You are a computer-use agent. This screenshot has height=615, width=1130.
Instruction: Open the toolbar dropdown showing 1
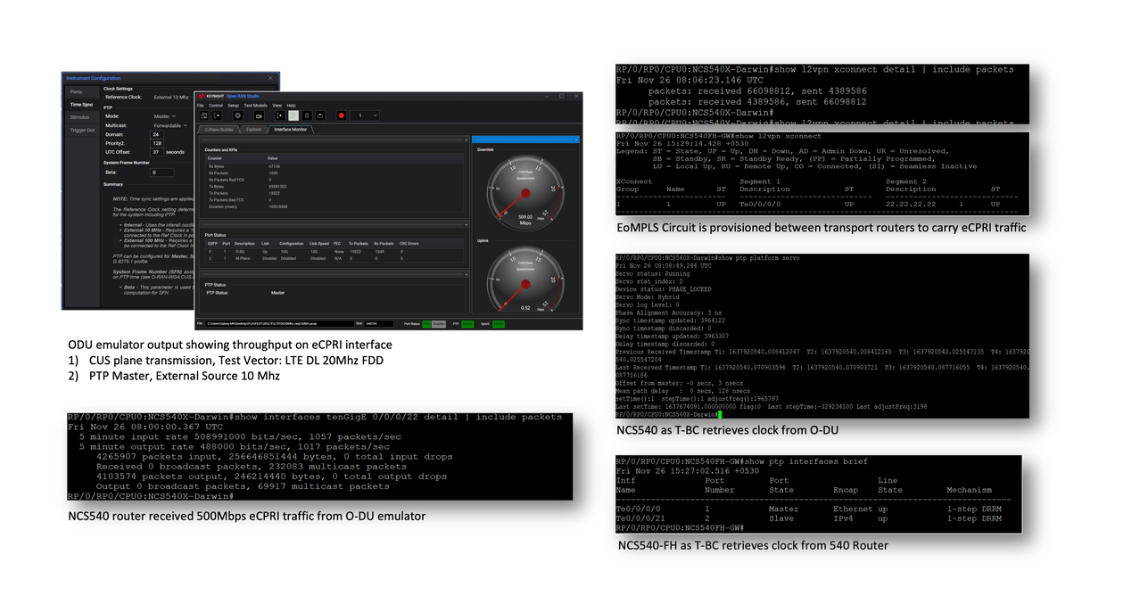pyautogui.click(x=365, y=115)
